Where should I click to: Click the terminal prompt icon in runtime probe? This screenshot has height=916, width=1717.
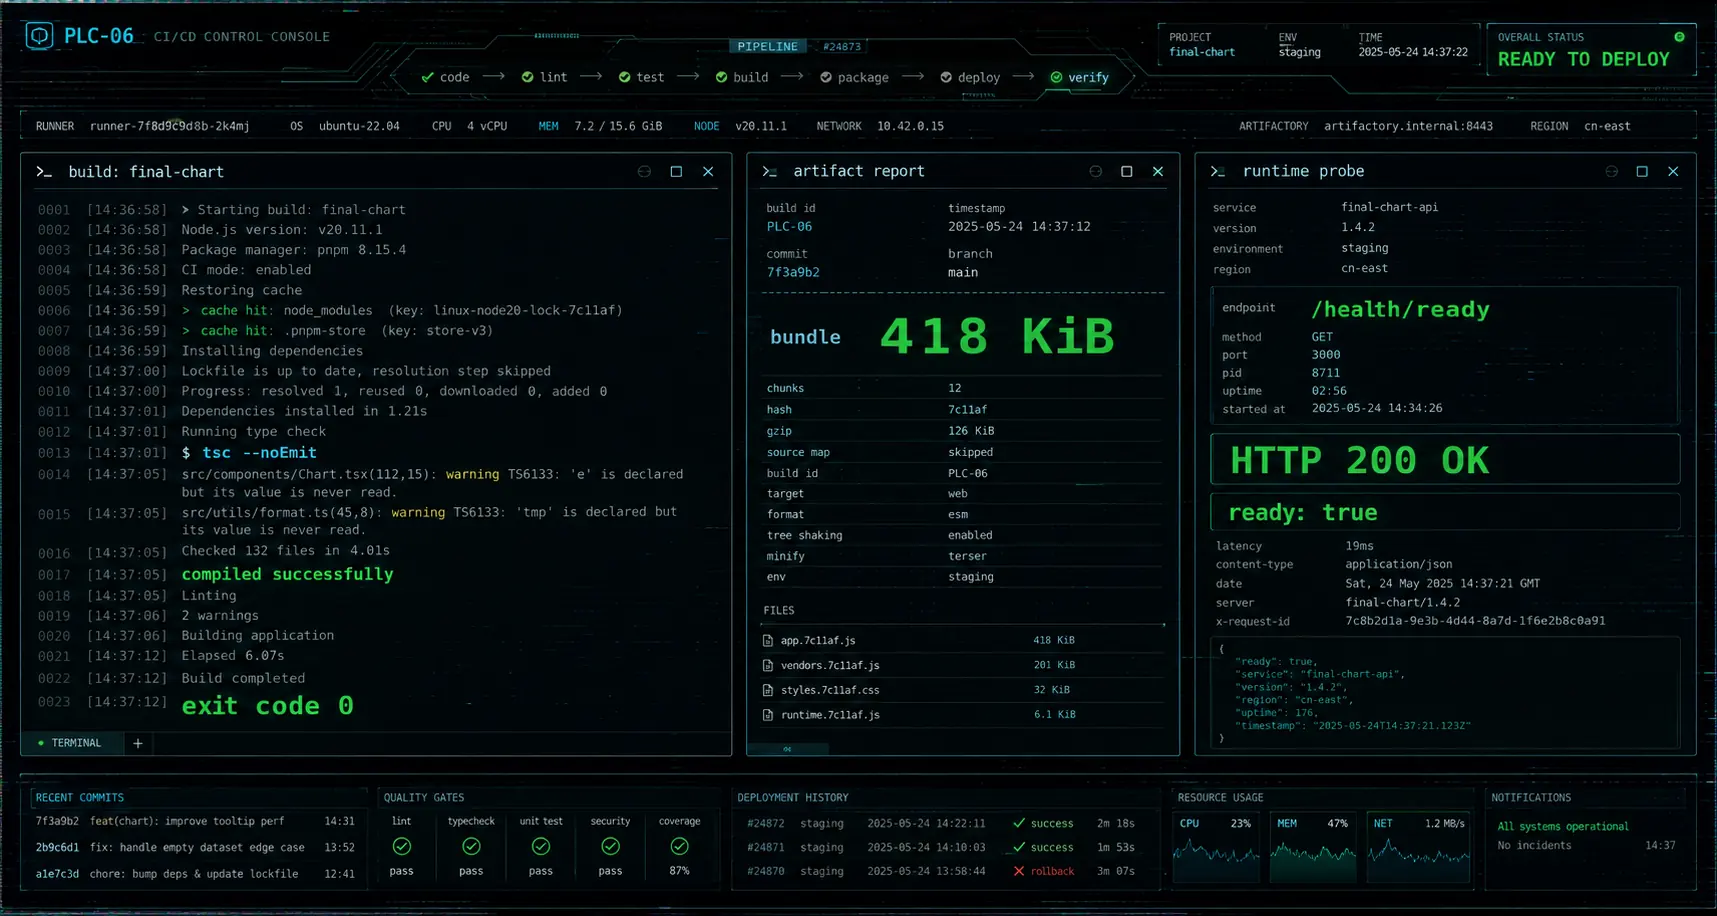1218,172
